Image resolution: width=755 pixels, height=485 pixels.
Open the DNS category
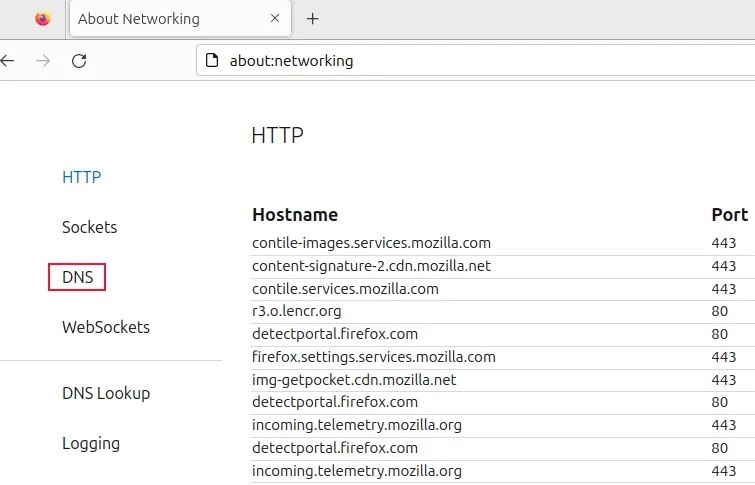(77, 277)
